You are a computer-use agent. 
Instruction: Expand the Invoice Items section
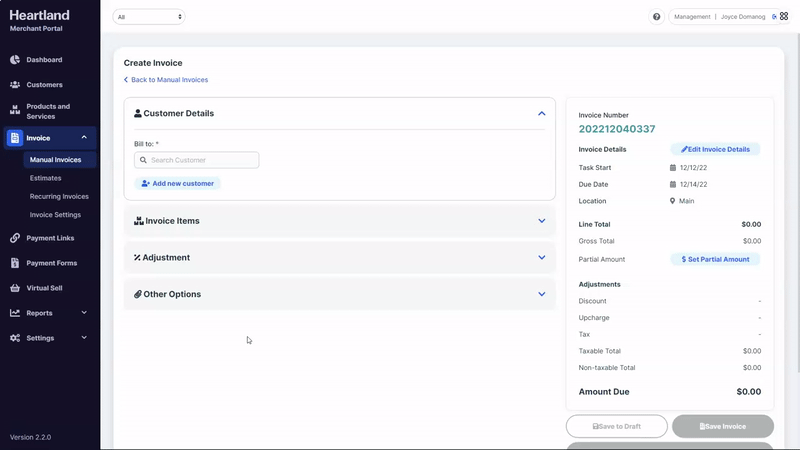pos(541,221)
